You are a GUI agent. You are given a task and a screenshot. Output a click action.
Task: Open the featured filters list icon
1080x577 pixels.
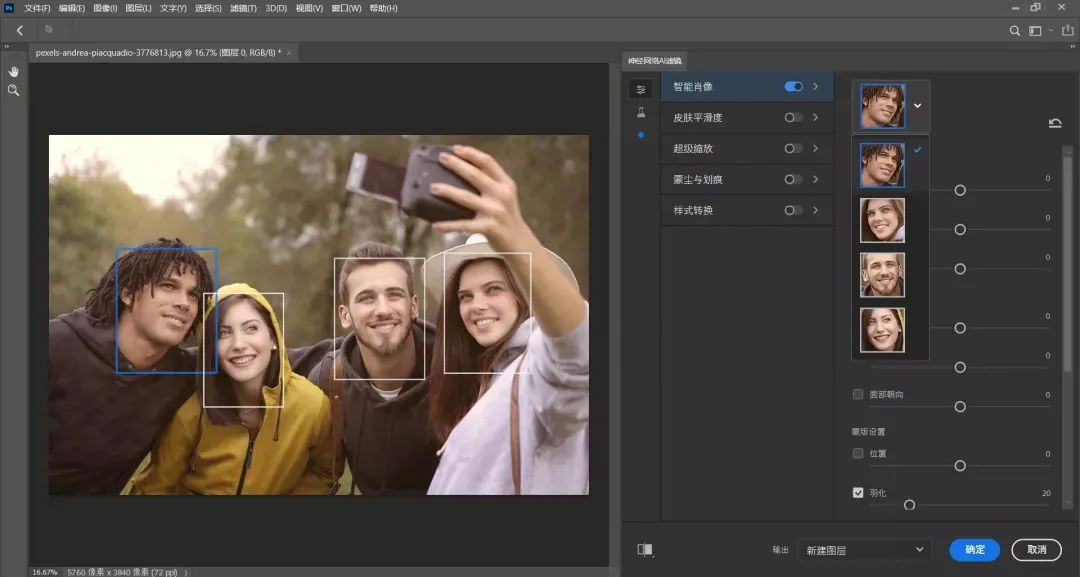click(641, 89)
